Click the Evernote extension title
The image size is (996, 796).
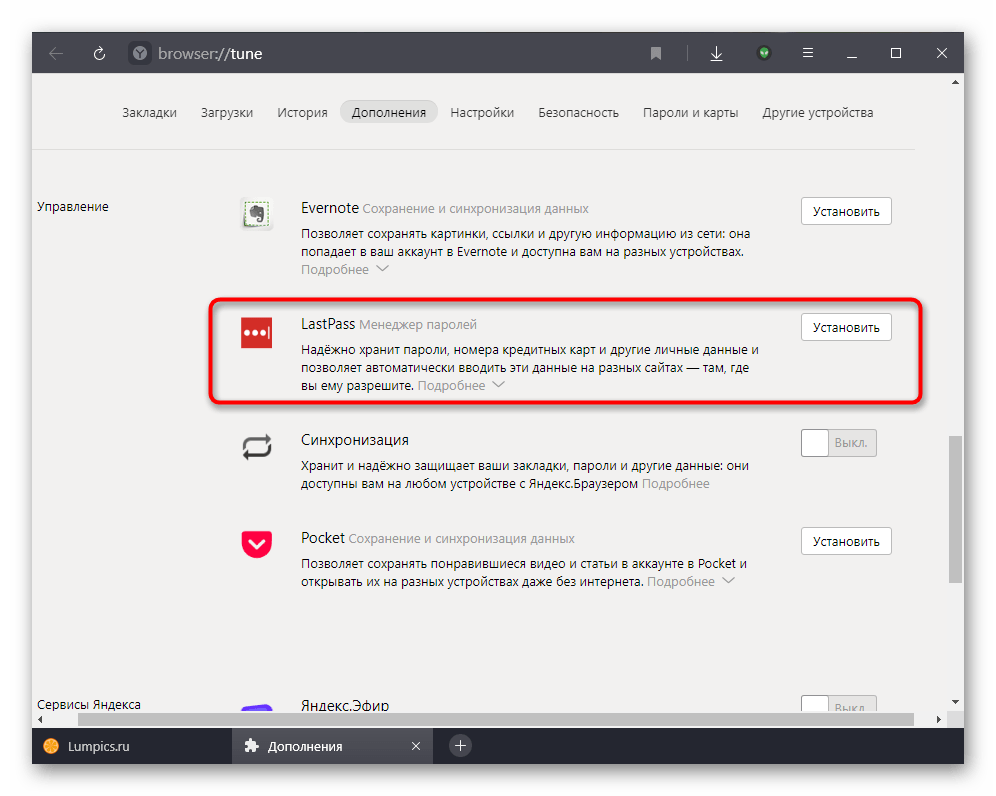click(x=330, y=208)
